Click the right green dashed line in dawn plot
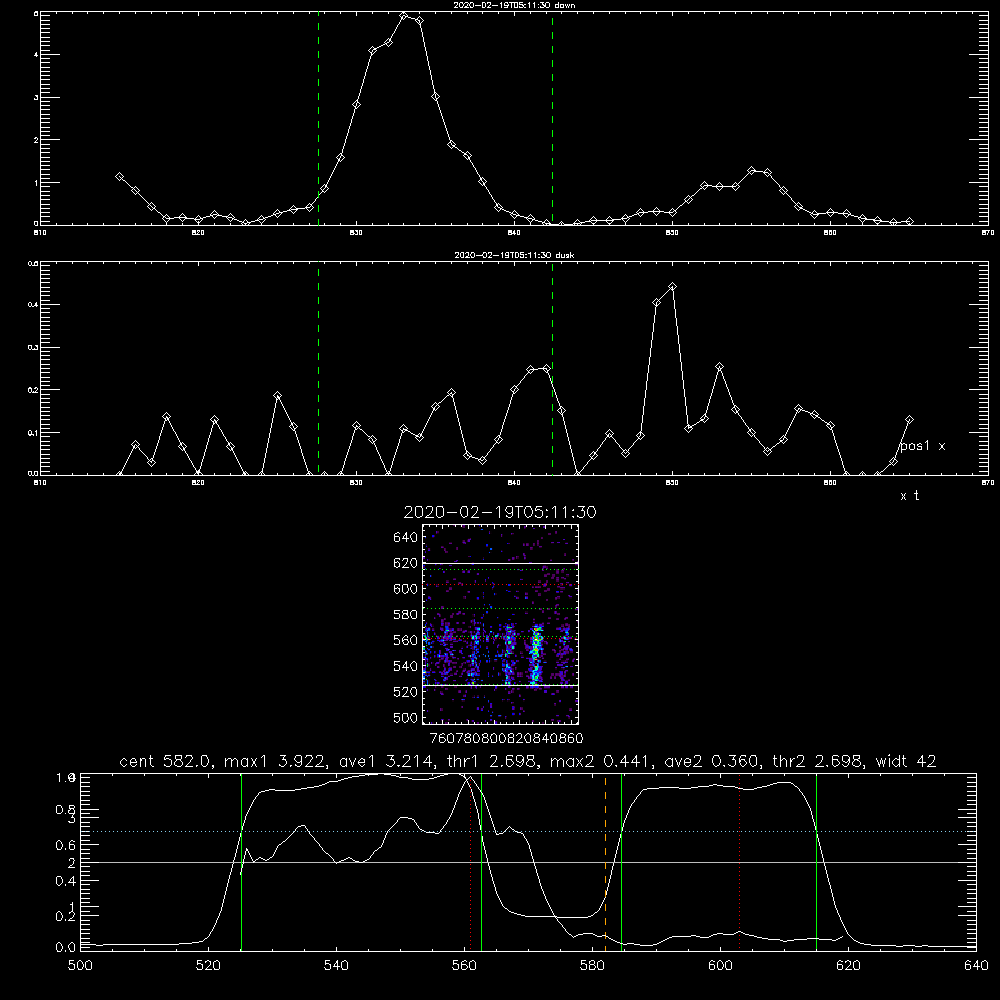Image resolution: width=1000 pixels, height=1000 pixels. point(552,118)
